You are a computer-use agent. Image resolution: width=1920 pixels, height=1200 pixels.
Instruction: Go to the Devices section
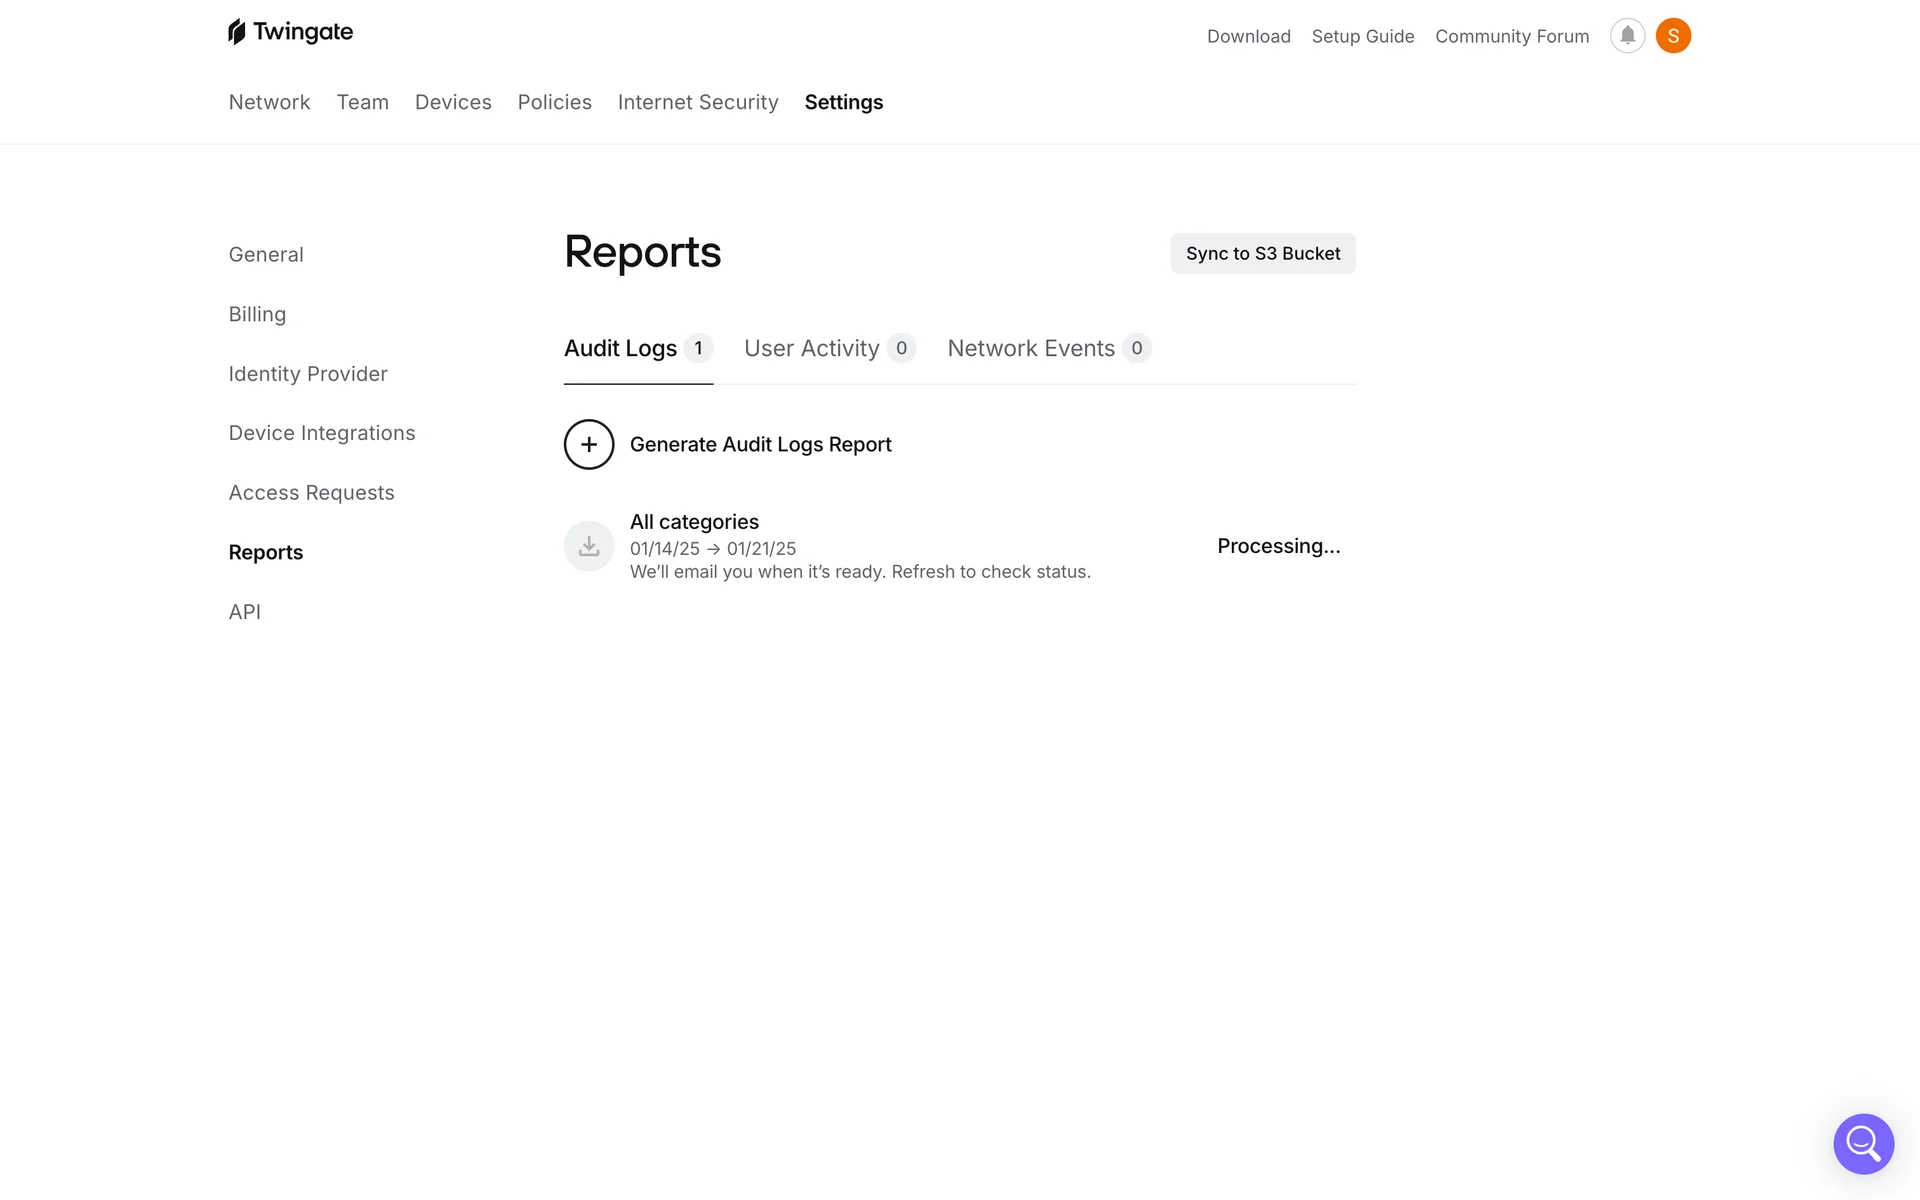(453, 102)
